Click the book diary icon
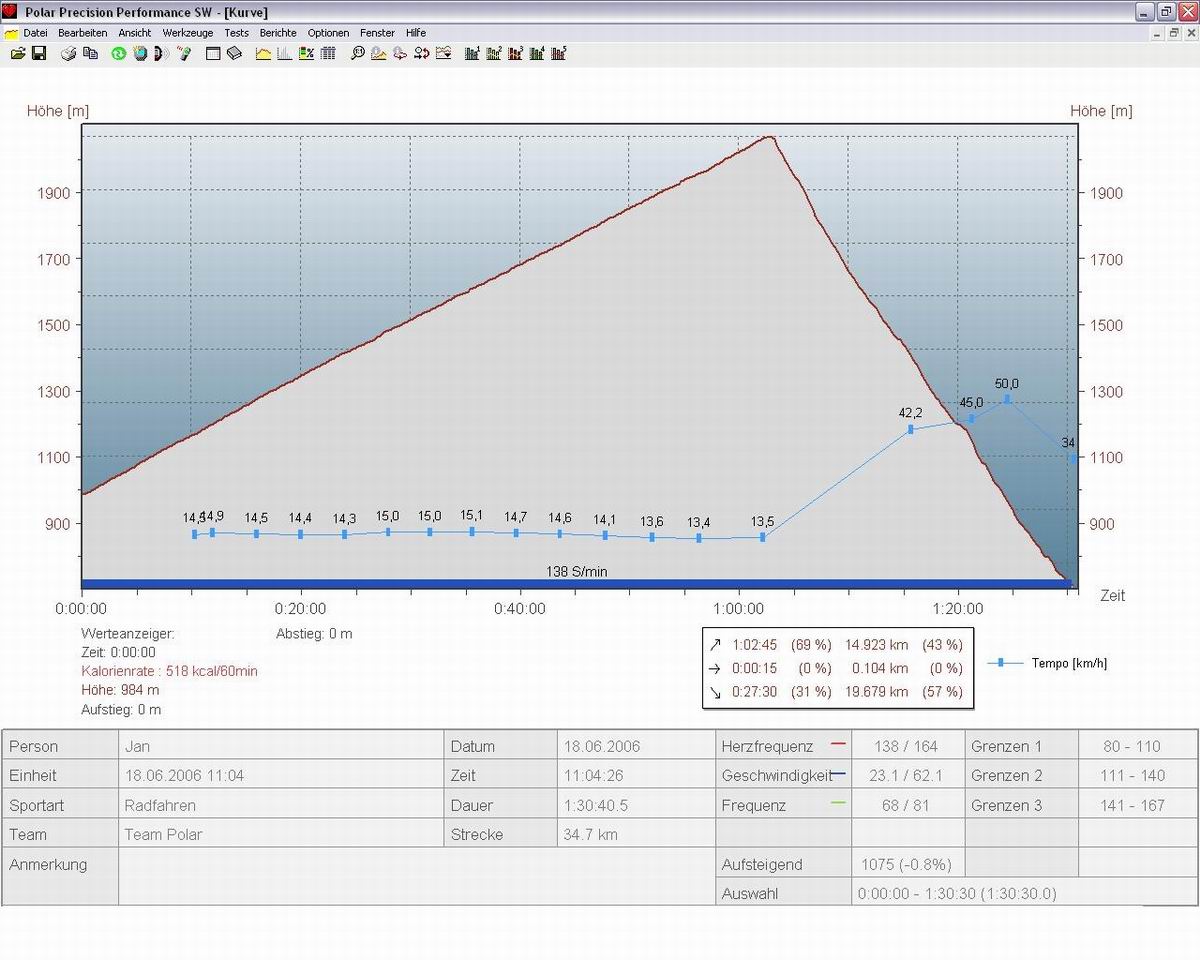Image resolution: width=1200 pixels, height=960 pixels. point(234,53)
